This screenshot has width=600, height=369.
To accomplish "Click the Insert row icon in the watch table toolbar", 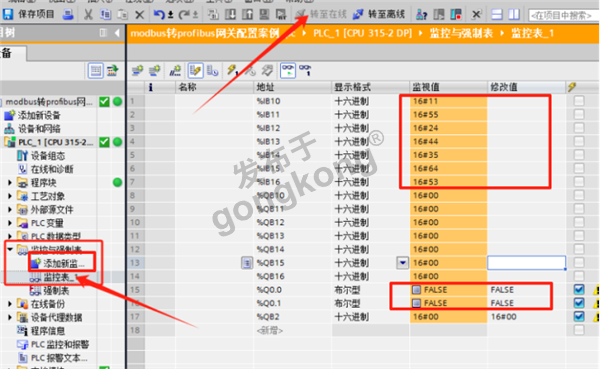I will (137, 70).
